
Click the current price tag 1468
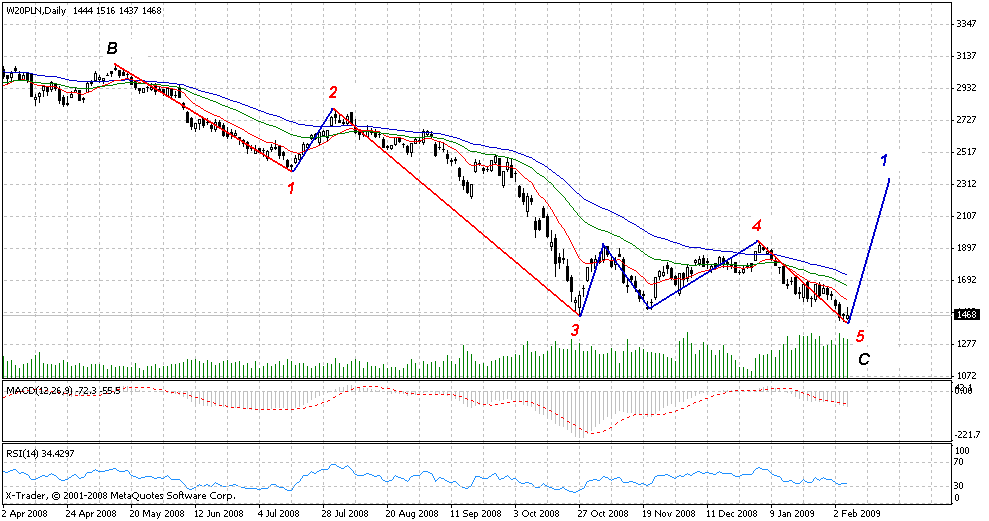coord(965,315)
